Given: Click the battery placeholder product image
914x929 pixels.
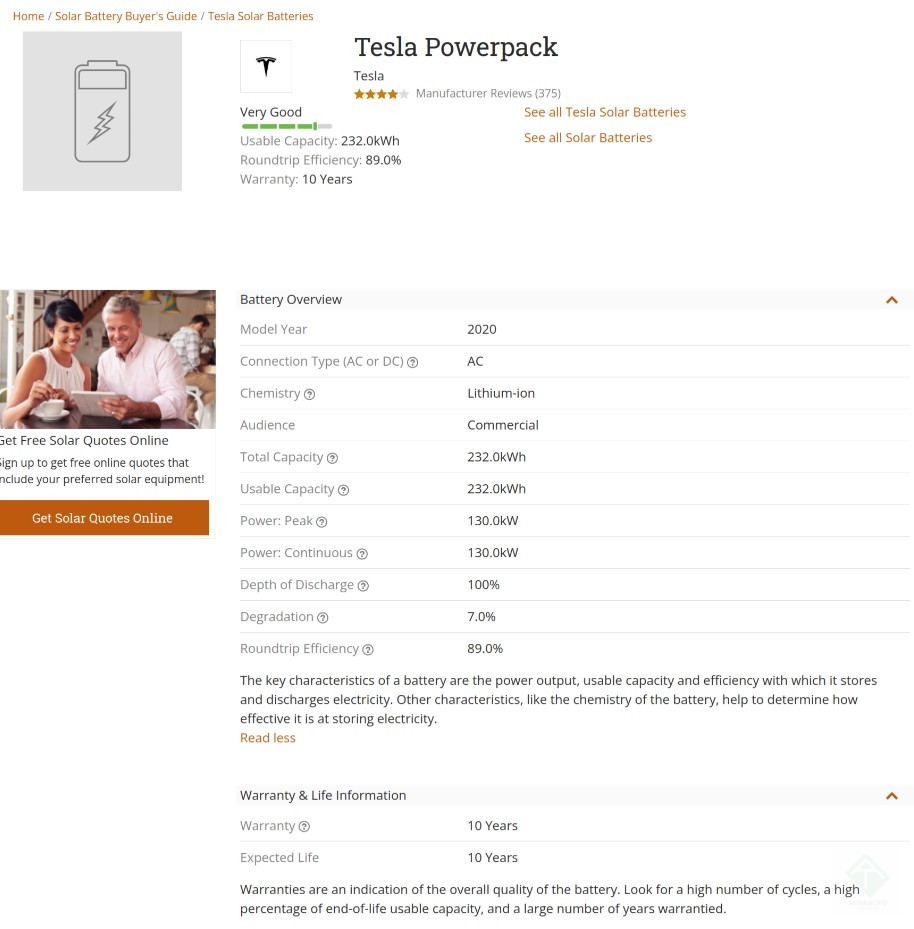Looking at the screenshot, I should point(102,111).
